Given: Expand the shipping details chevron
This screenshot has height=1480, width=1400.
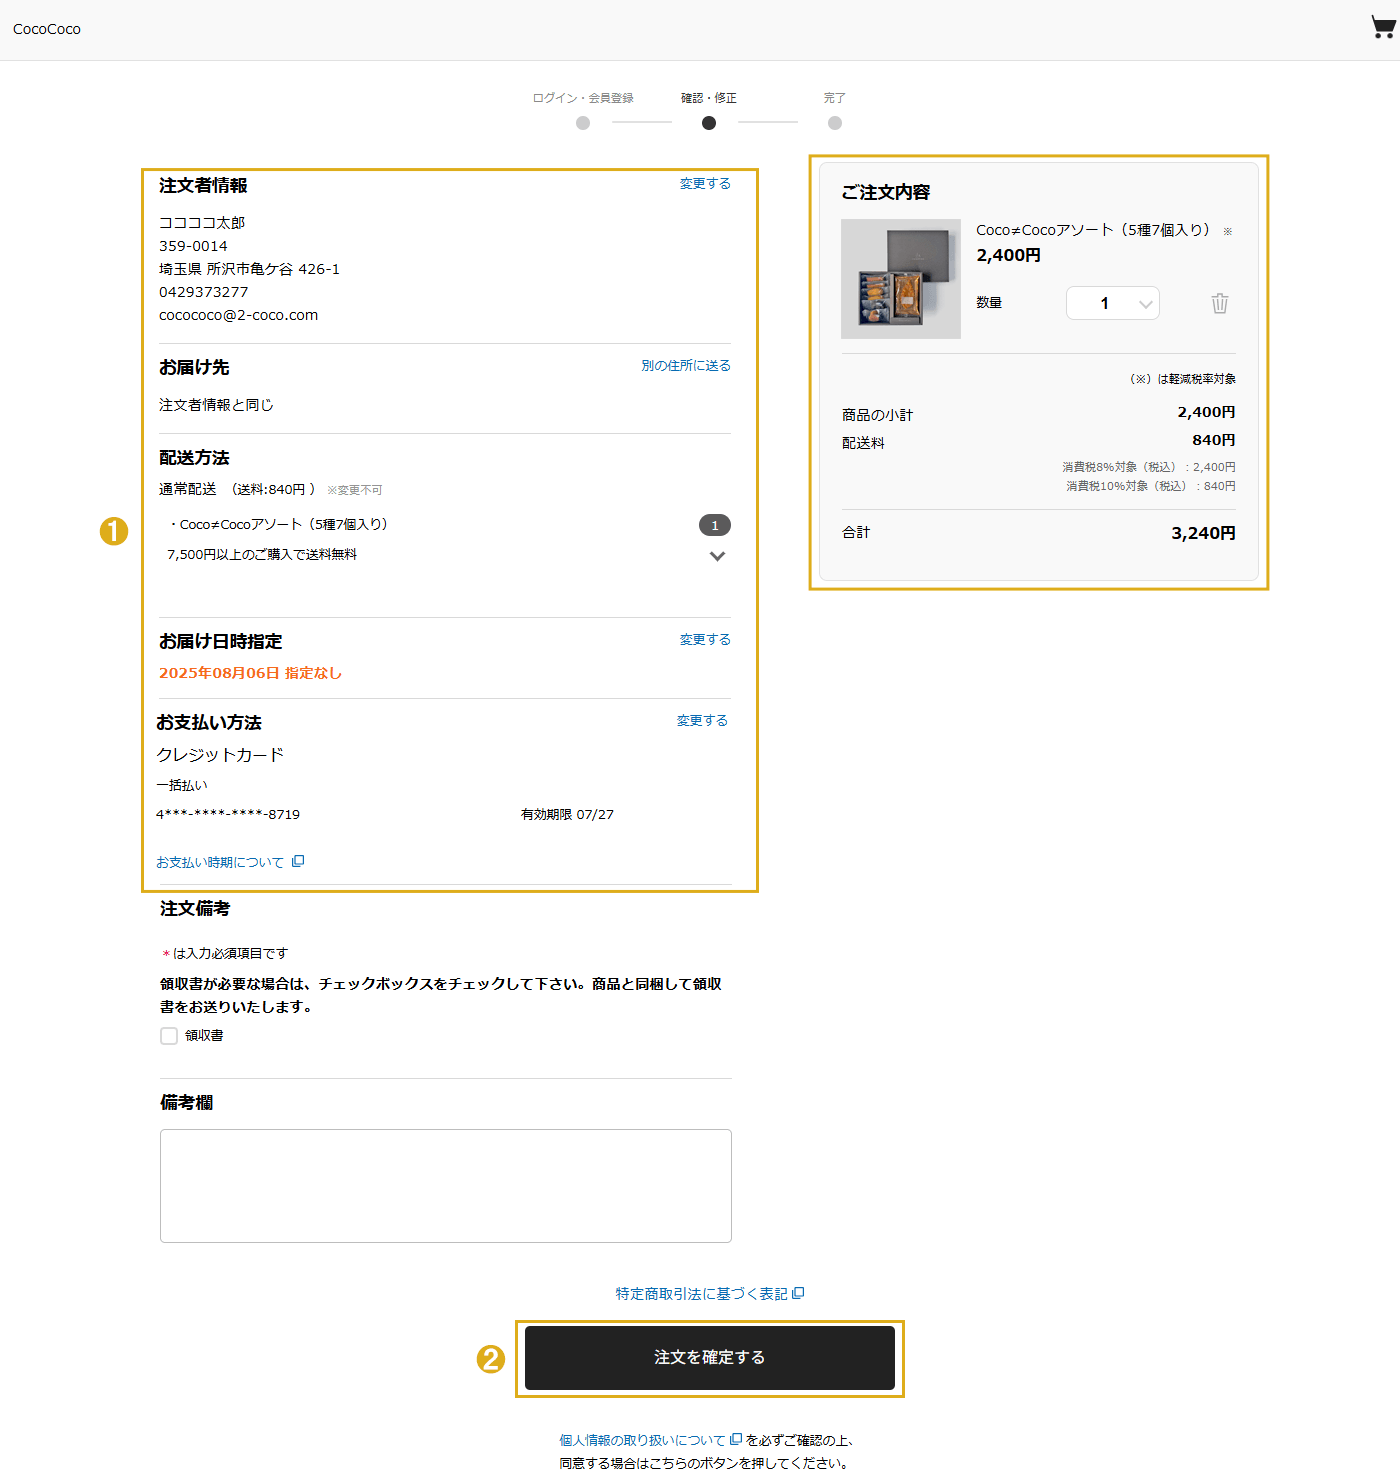Looking at the screenshot, I should (x=717, y=556).
